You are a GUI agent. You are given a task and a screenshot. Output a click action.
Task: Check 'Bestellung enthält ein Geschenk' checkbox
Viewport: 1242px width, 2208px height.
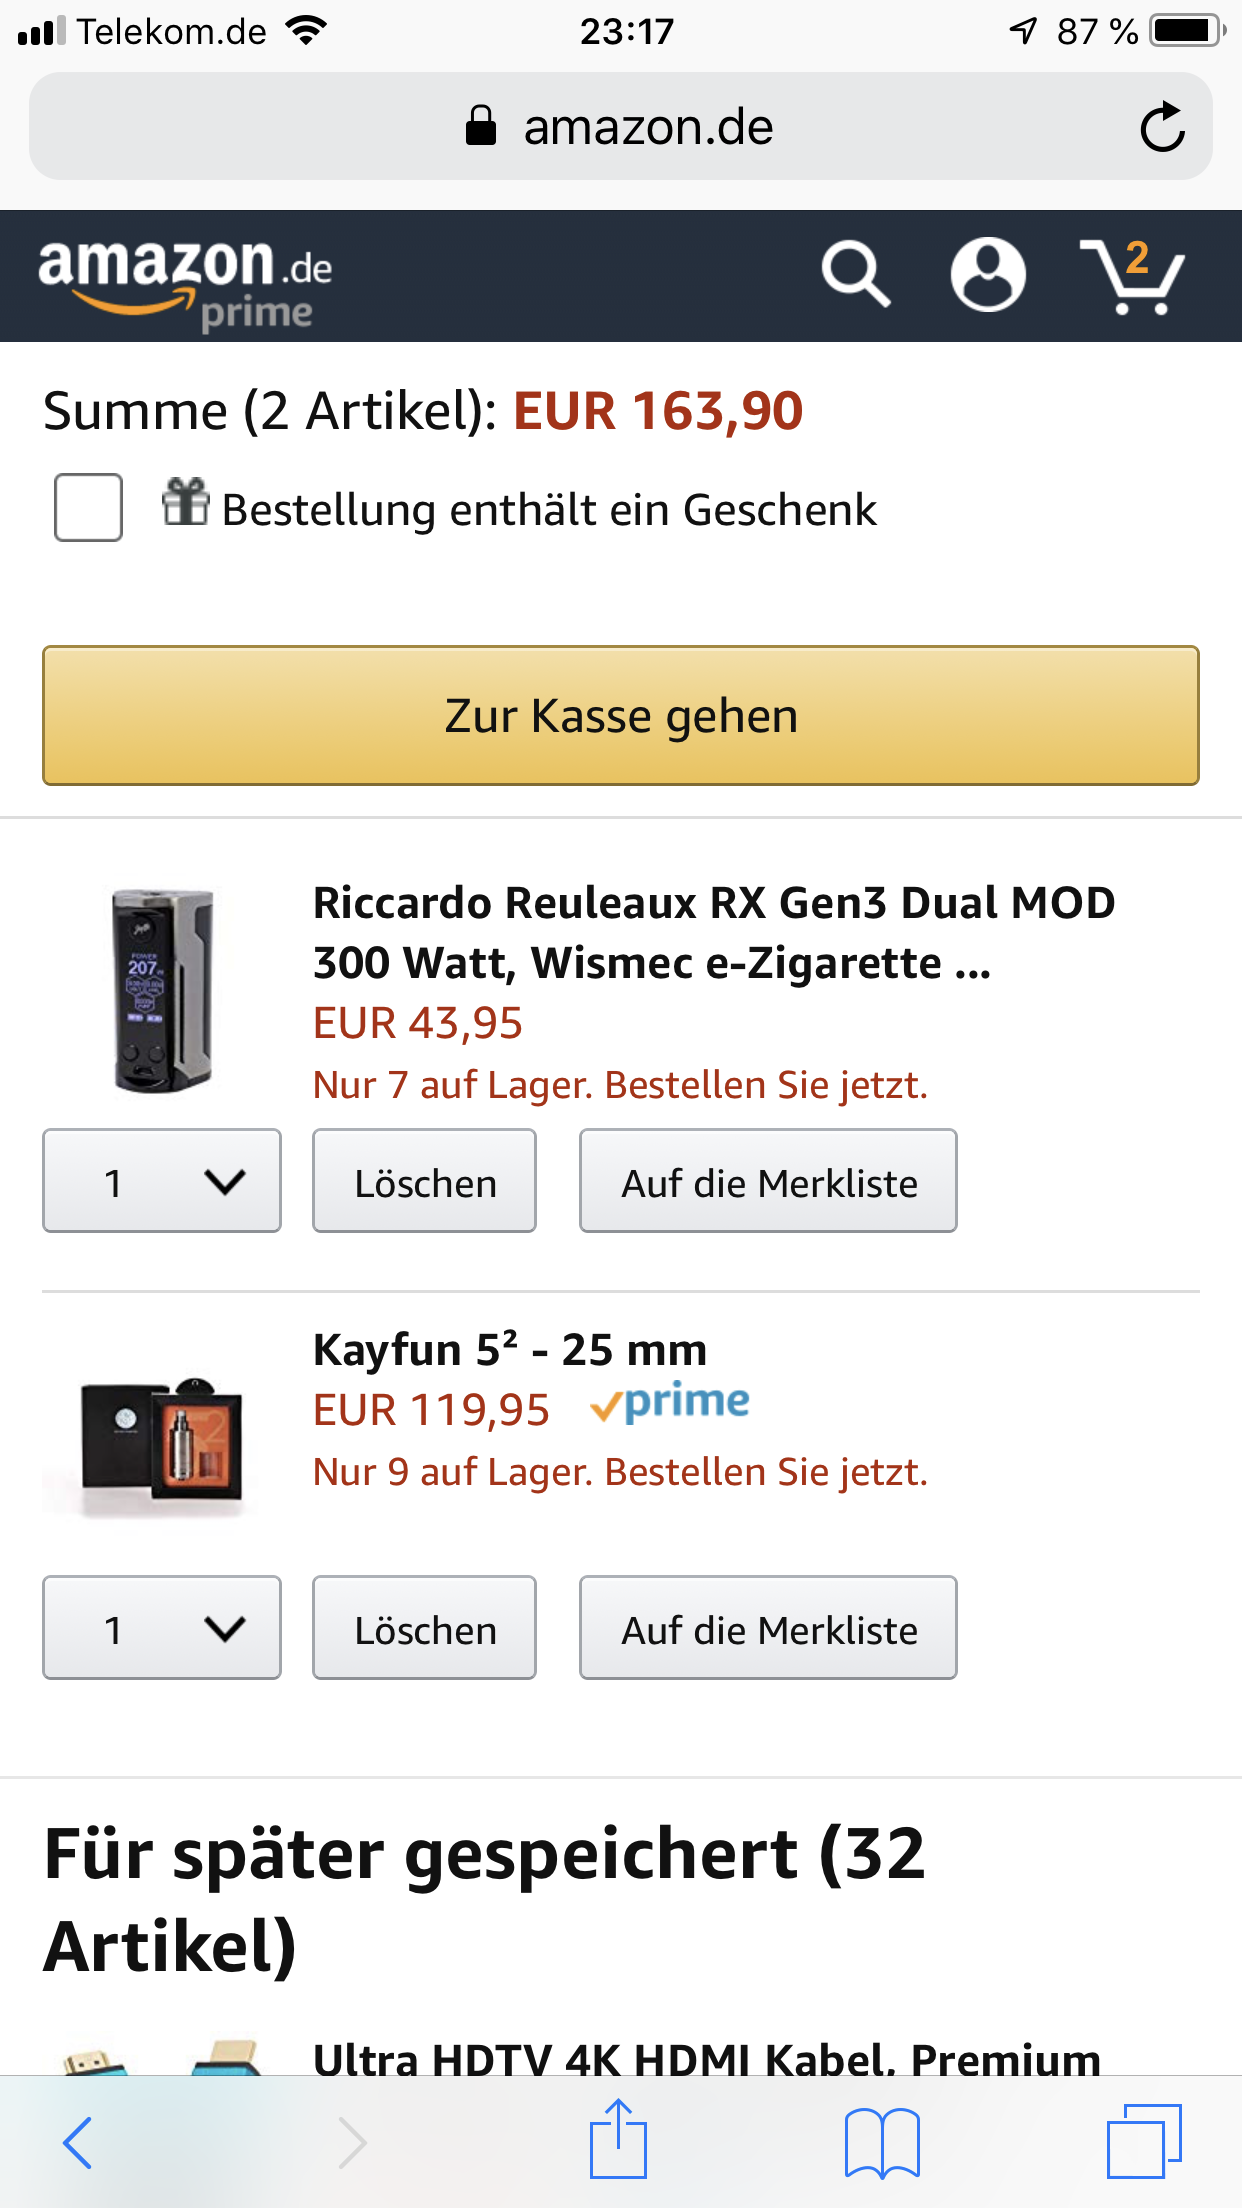tap(89, 508)
